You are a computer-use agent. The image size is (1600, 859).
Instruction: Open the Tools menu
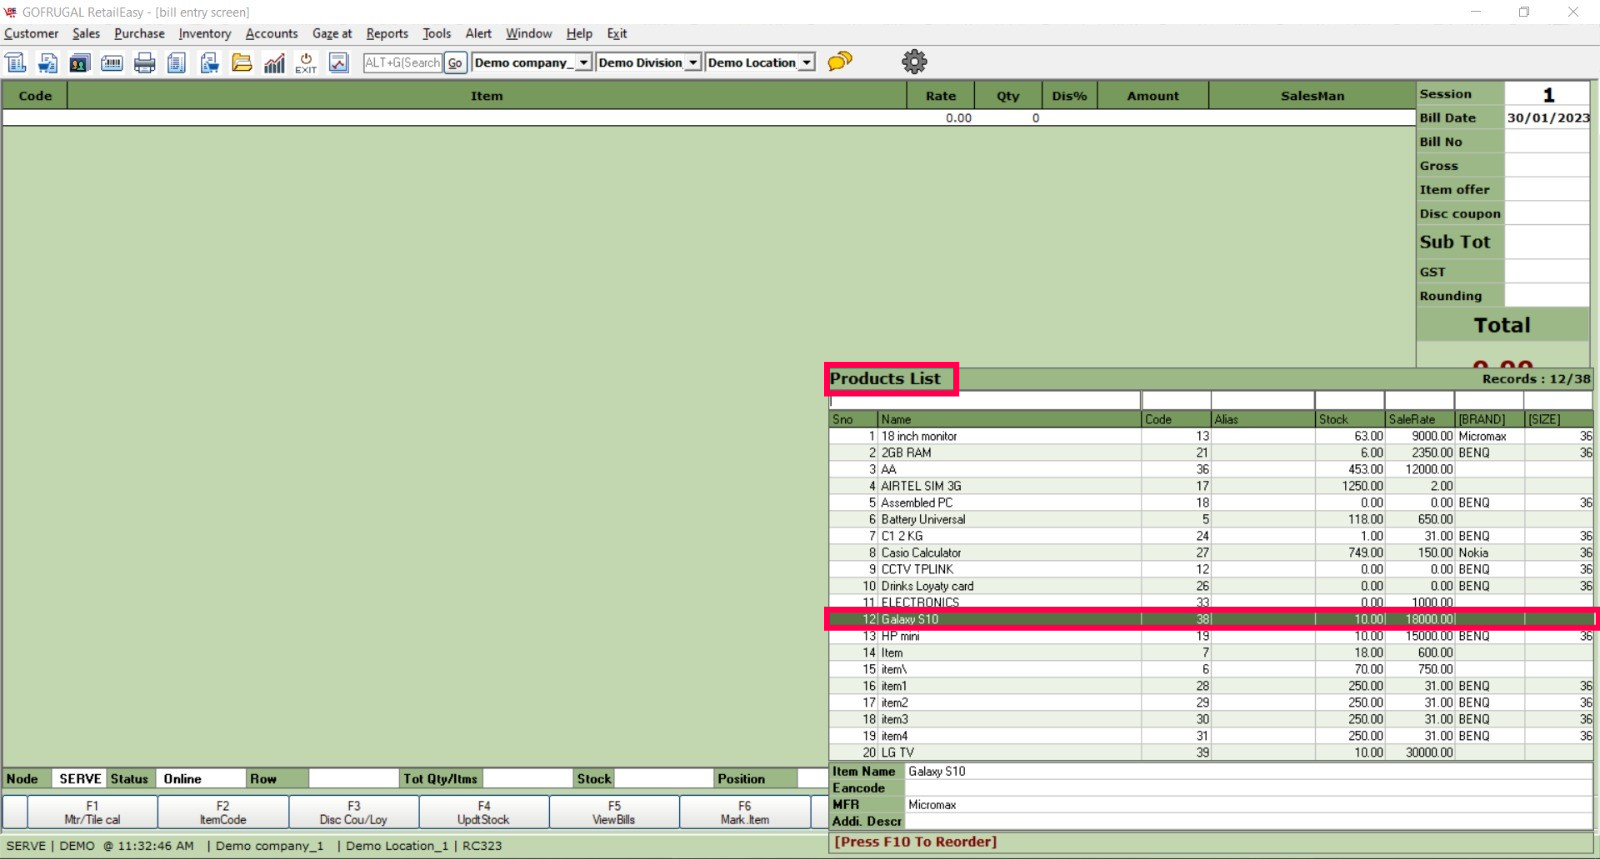[436, 34]
